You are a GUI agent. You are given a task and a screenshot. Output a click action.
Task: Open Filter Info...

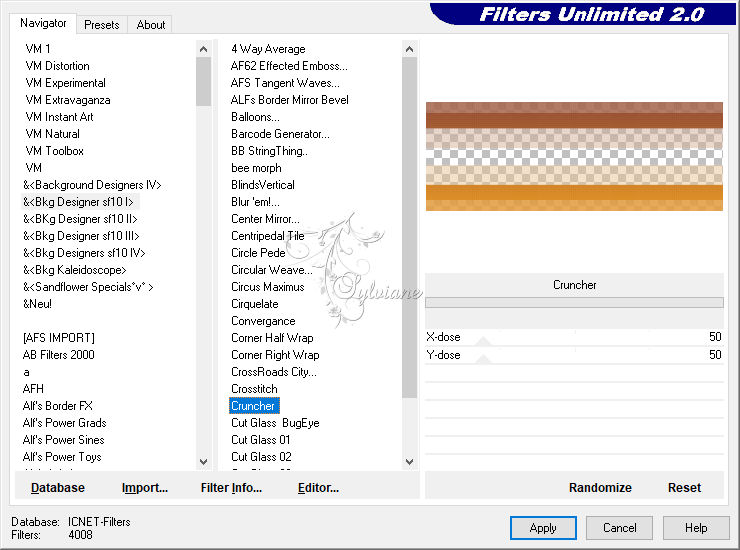point(231,488)
